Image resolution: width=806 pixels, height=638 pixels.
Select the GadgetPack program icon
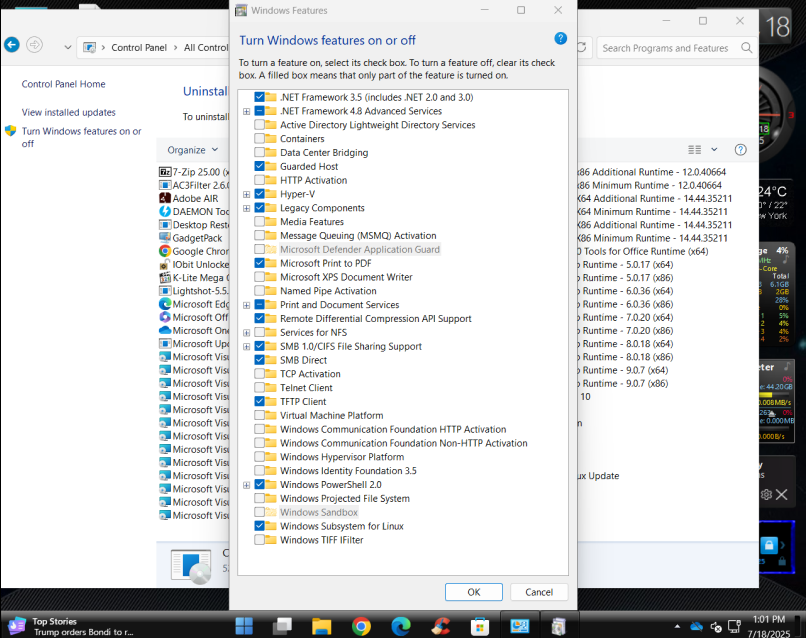[x=165, y=238]
